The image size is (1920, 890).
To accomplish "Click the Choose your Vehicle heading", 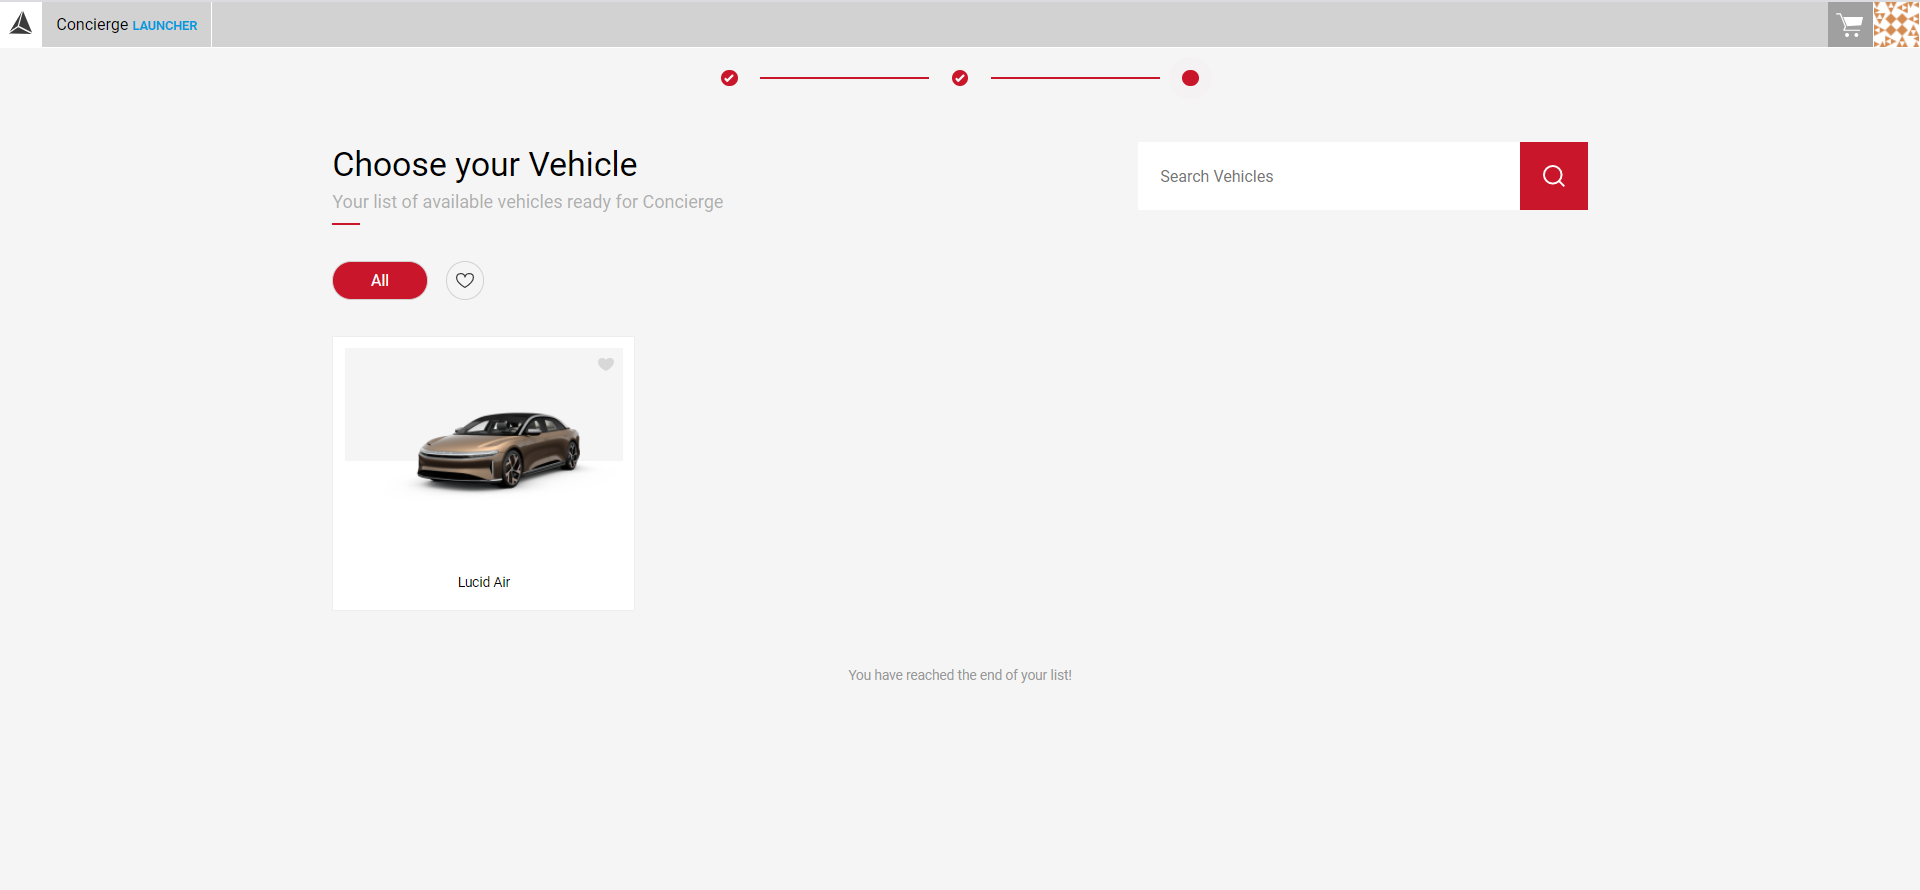I will click(485, 164).
